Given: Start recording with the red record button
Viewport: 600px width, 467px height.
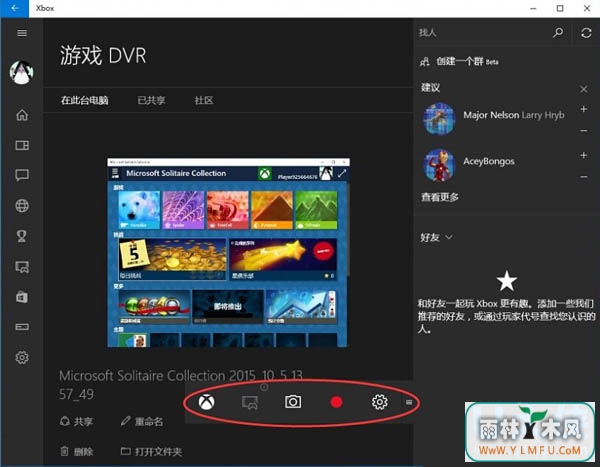Looking at the screenshot, I should coord(336,402).
